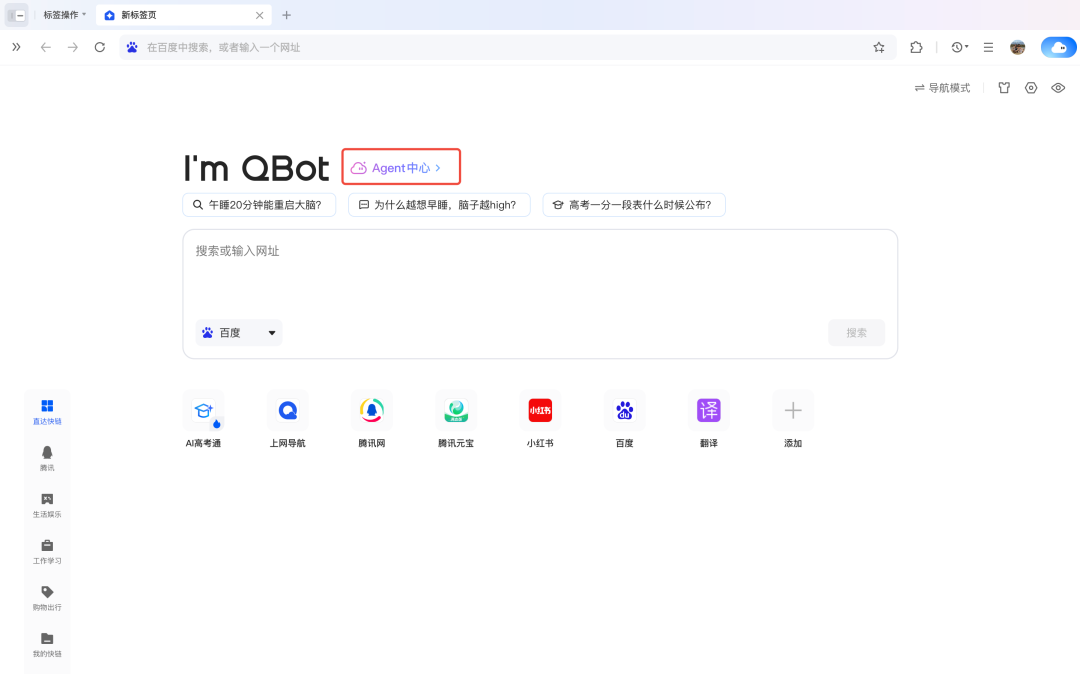Toggle 导航模式 at the top right

941,87
